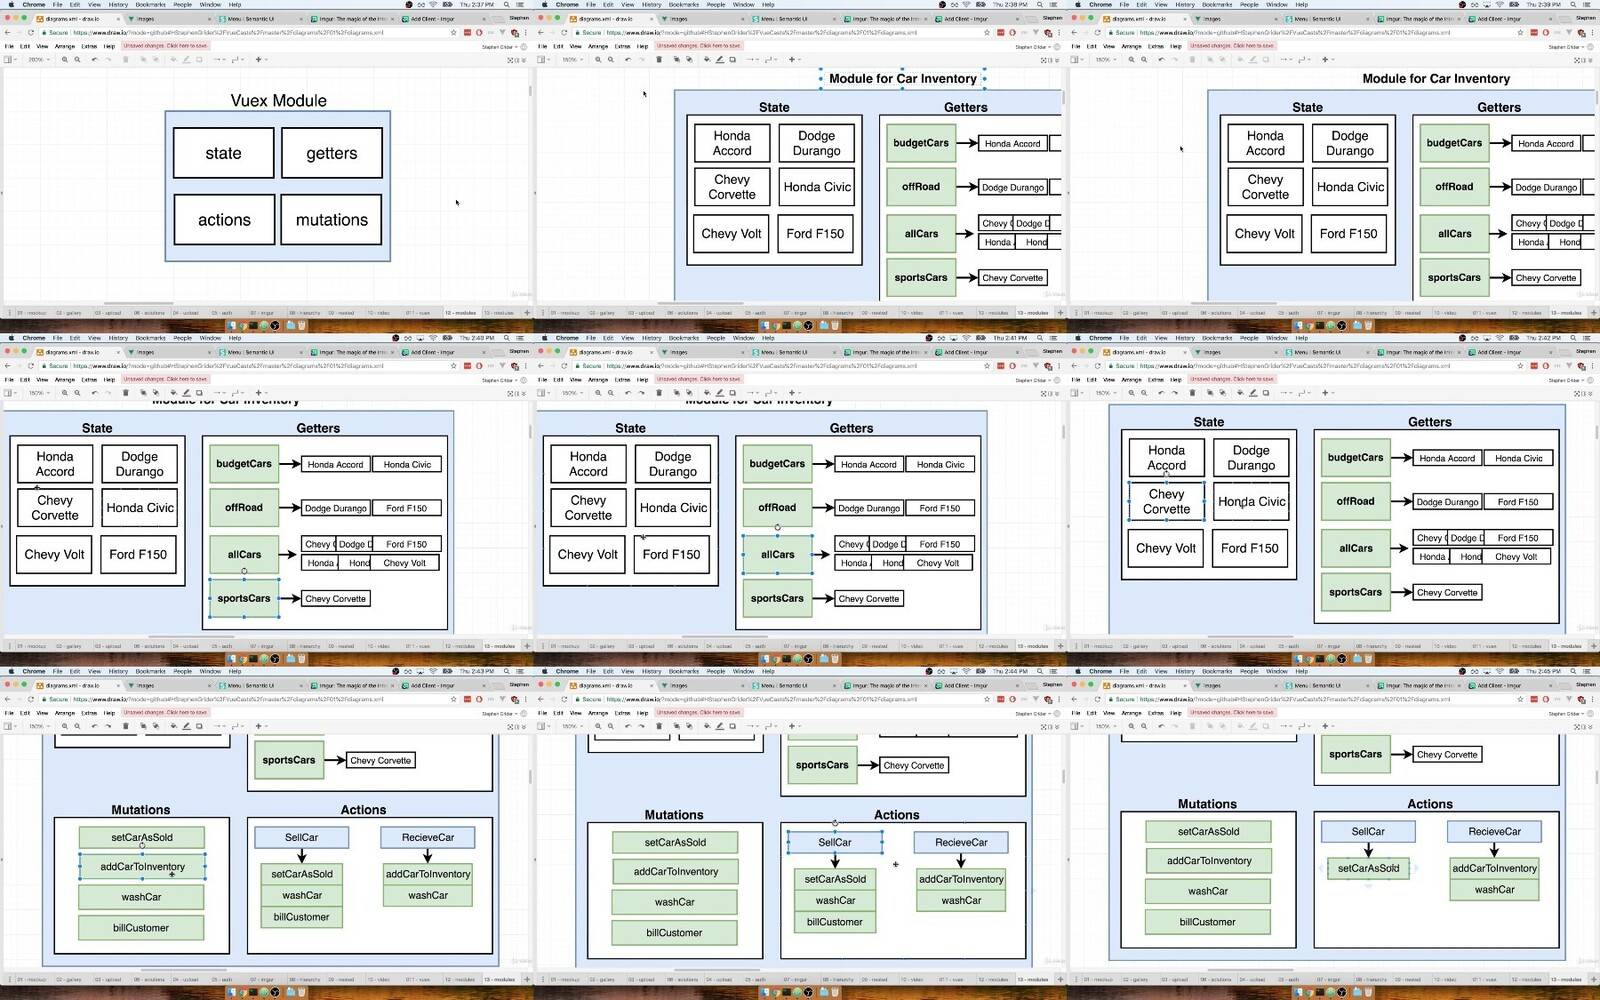Select 12 - modules page tab in 2:37 PM screenshot
1600x1000 pixels.
[460, 313]
